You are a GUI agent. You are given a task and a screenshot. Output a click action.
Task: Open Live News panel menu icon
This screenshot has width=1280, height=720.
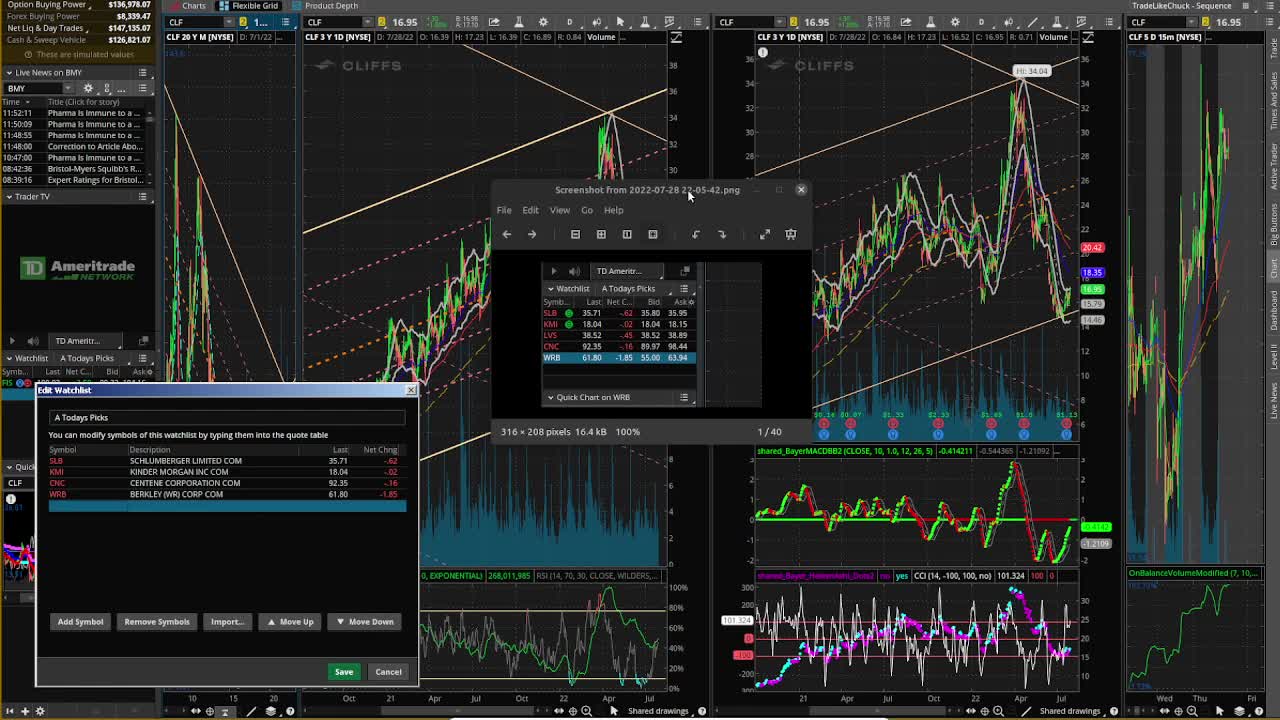tap(143, 73)
